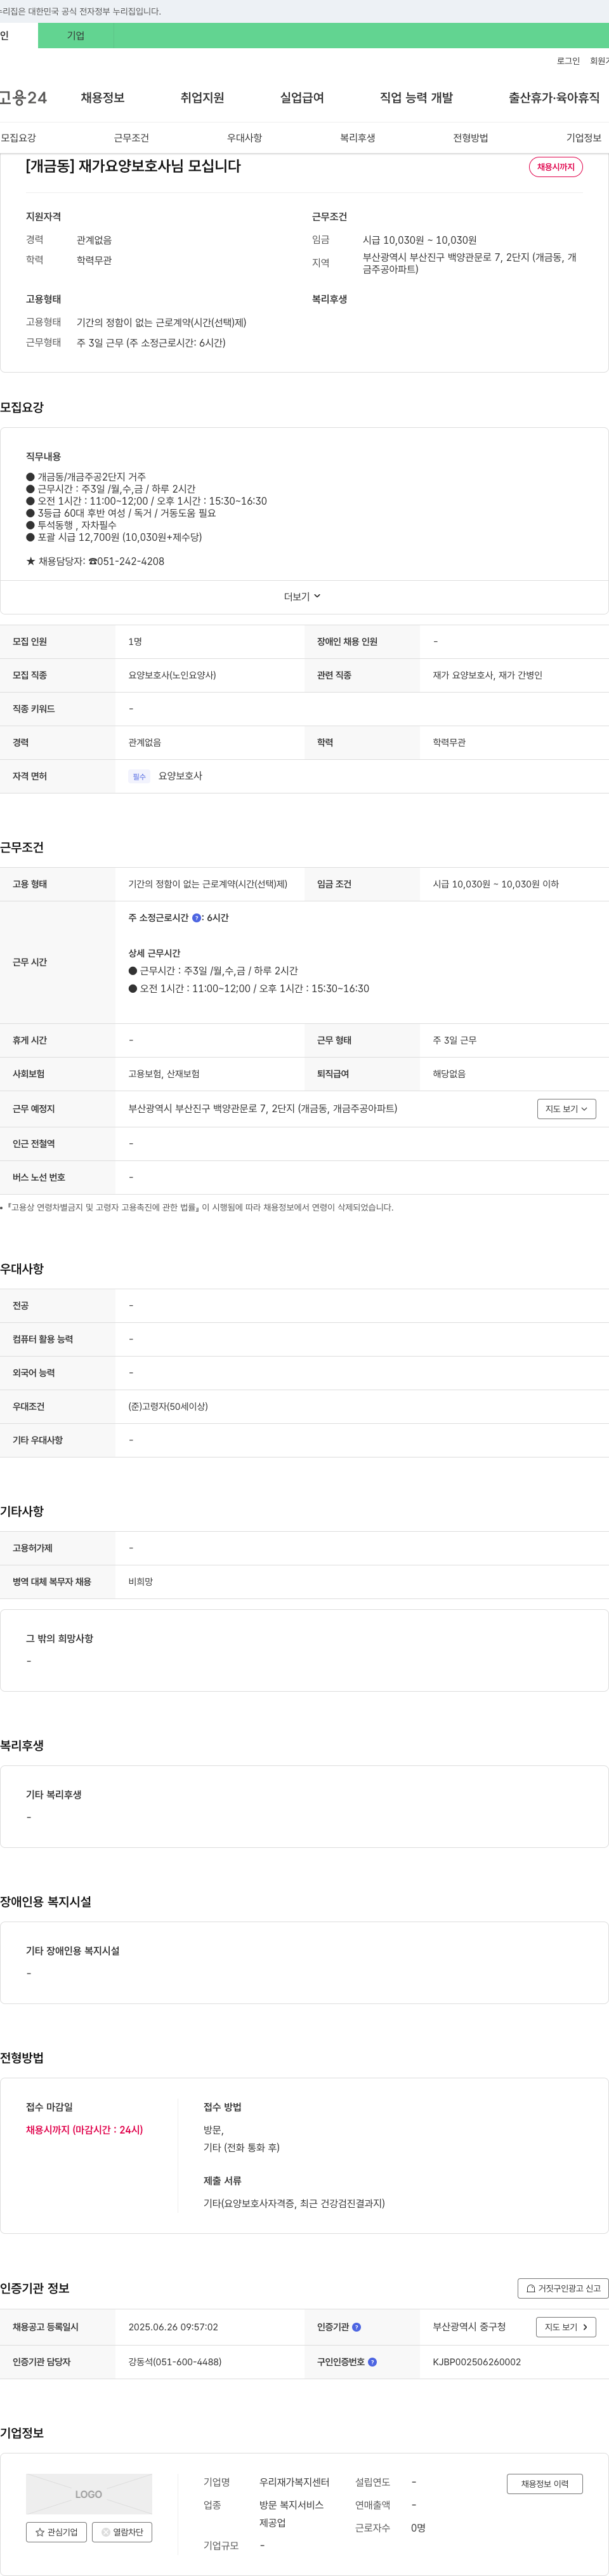Click deadline text 채용시까지 (마감시간 : 24시)
The image size is (609, 2576).
(84, 2130)
